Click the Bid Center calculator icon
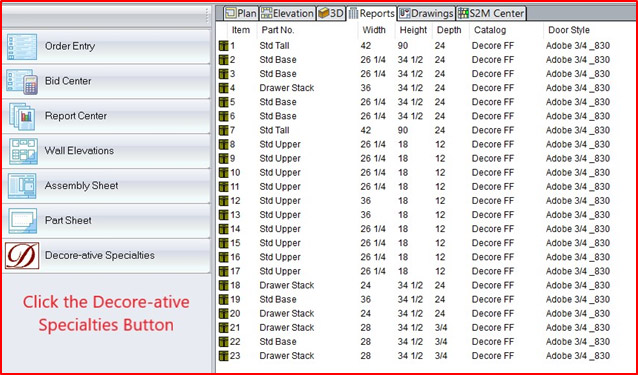 coord(22,82)
